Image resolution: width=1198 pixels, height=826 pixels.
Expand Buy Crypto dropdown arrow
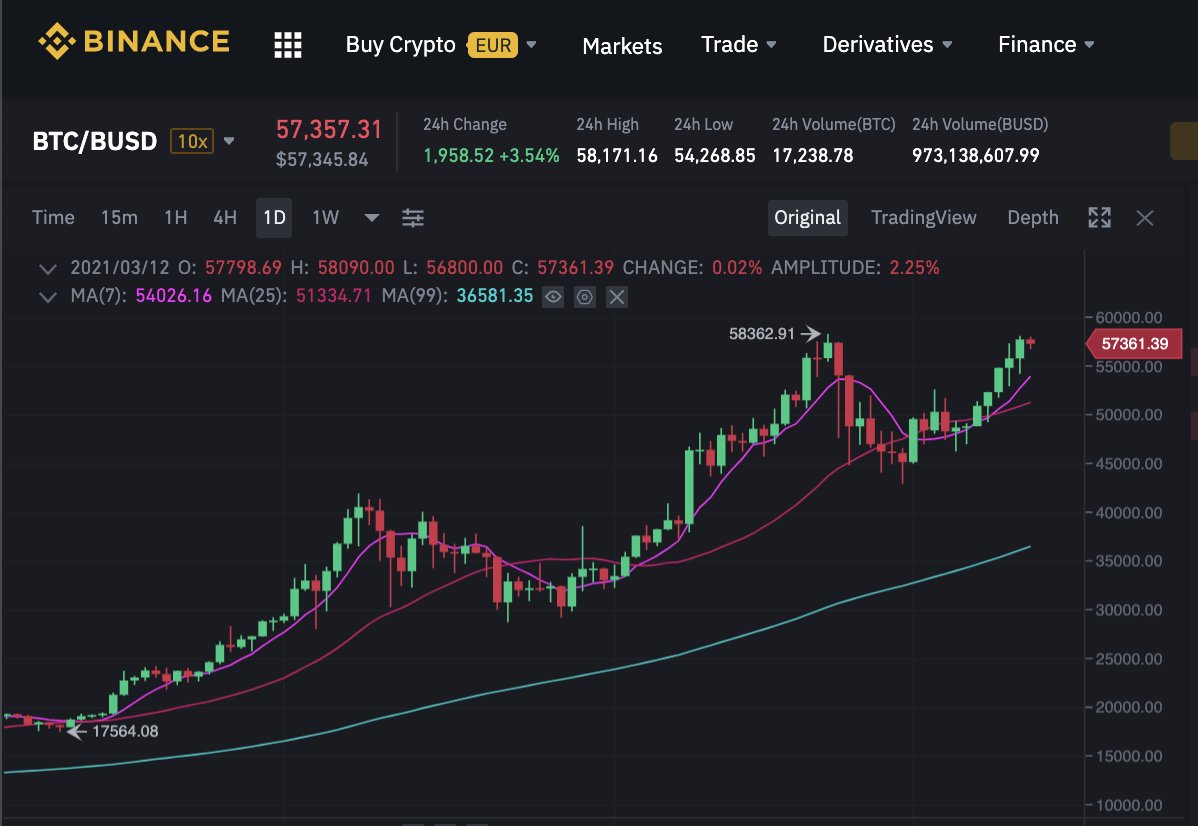tap(532, 44)
